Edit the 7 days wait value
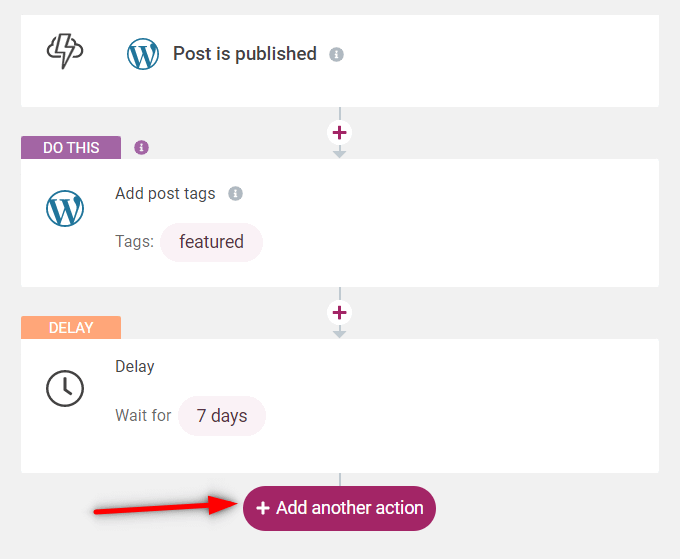Screen dimensions: 680x559 click(222, 415)
